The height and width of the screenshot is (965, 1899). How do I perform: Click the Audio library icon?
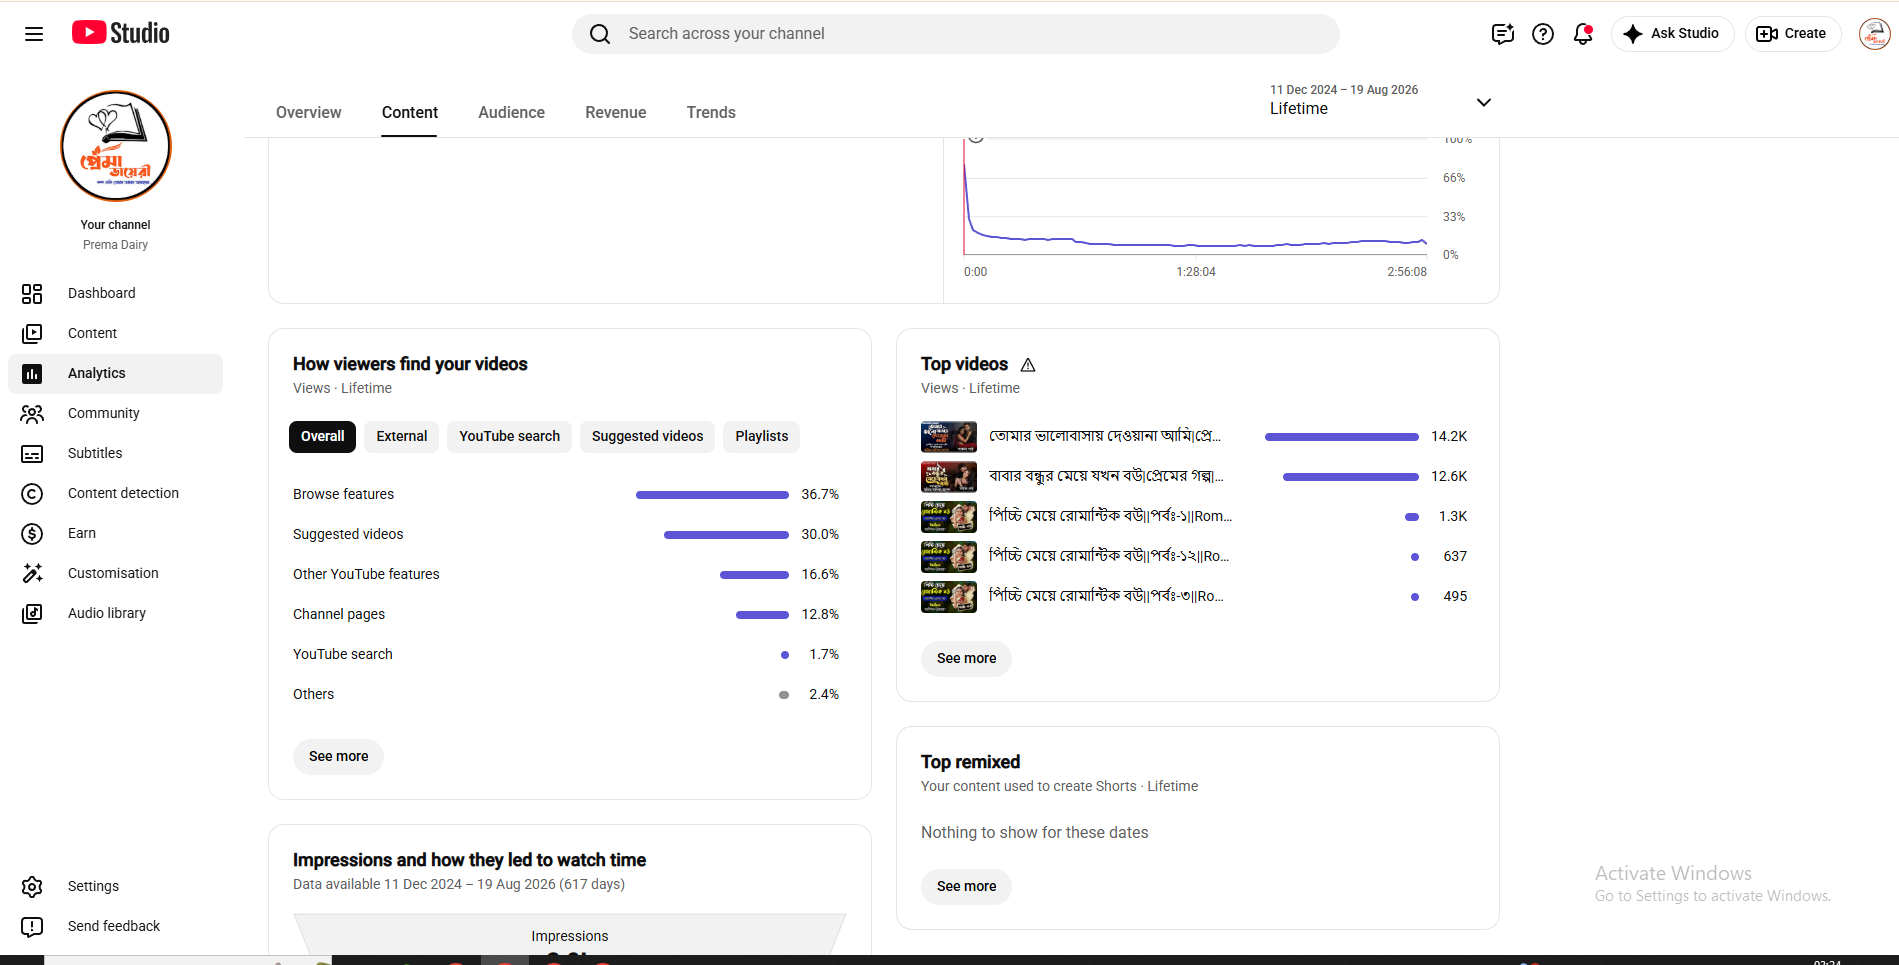point(32,613)
